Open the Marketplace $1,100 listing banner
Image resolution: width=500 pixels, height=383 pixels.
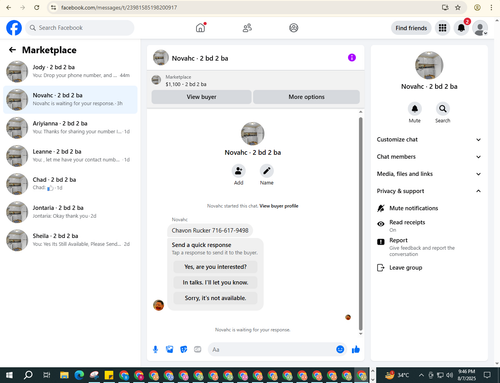[255, 80]
